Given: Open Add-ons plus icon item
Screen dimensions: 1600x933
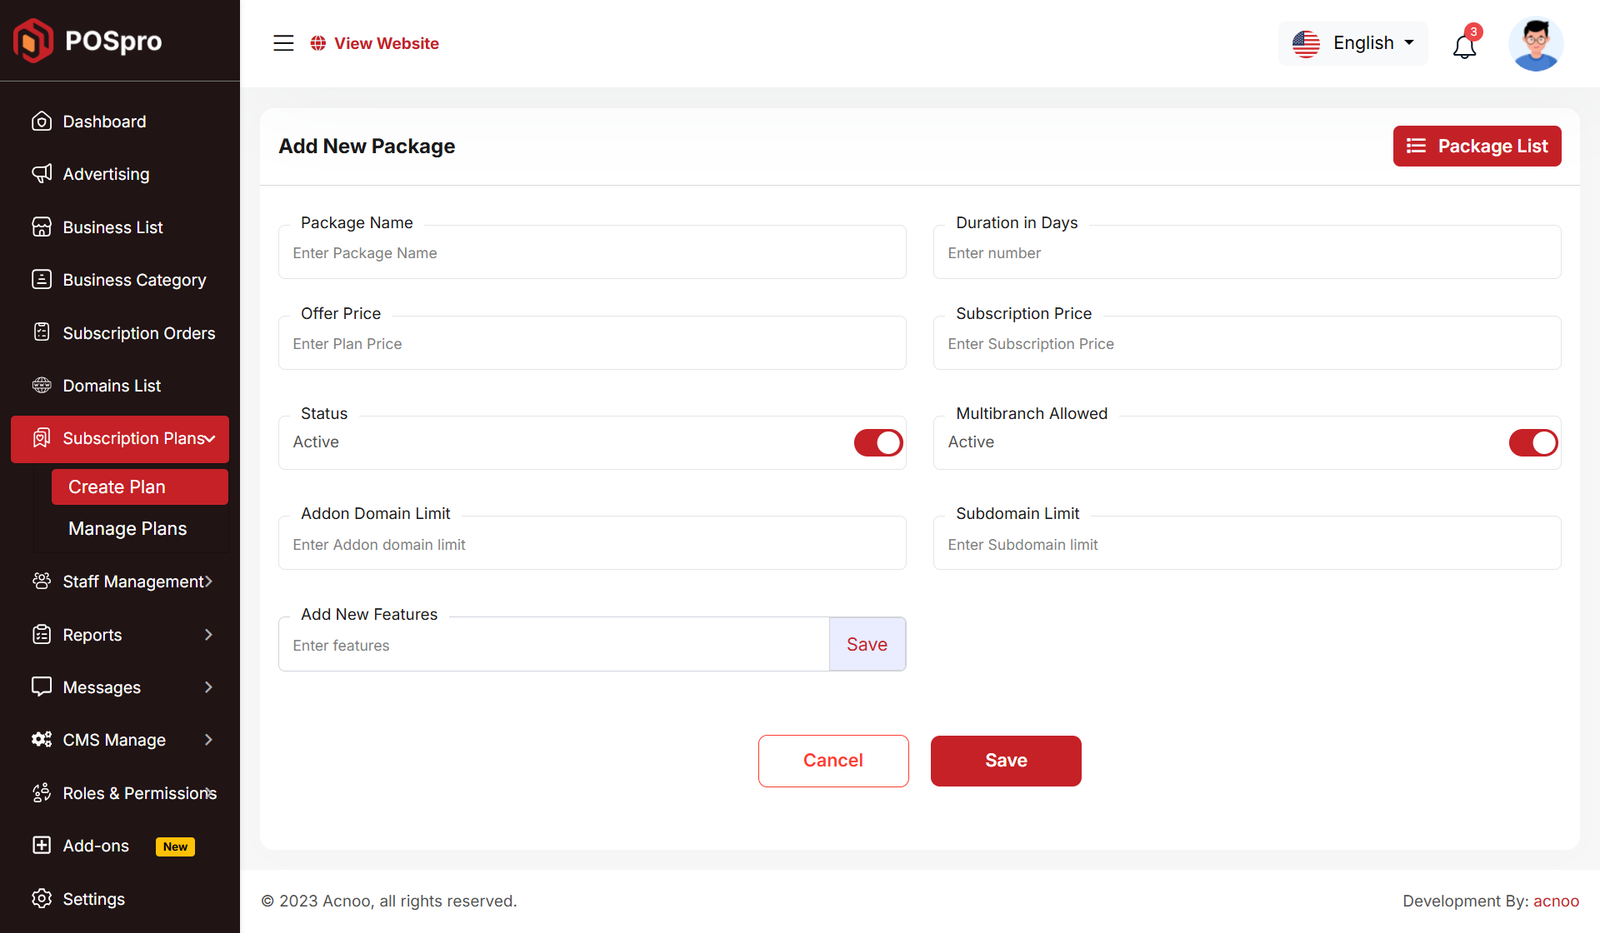Looking at the screenshot, I should point(42,845).
